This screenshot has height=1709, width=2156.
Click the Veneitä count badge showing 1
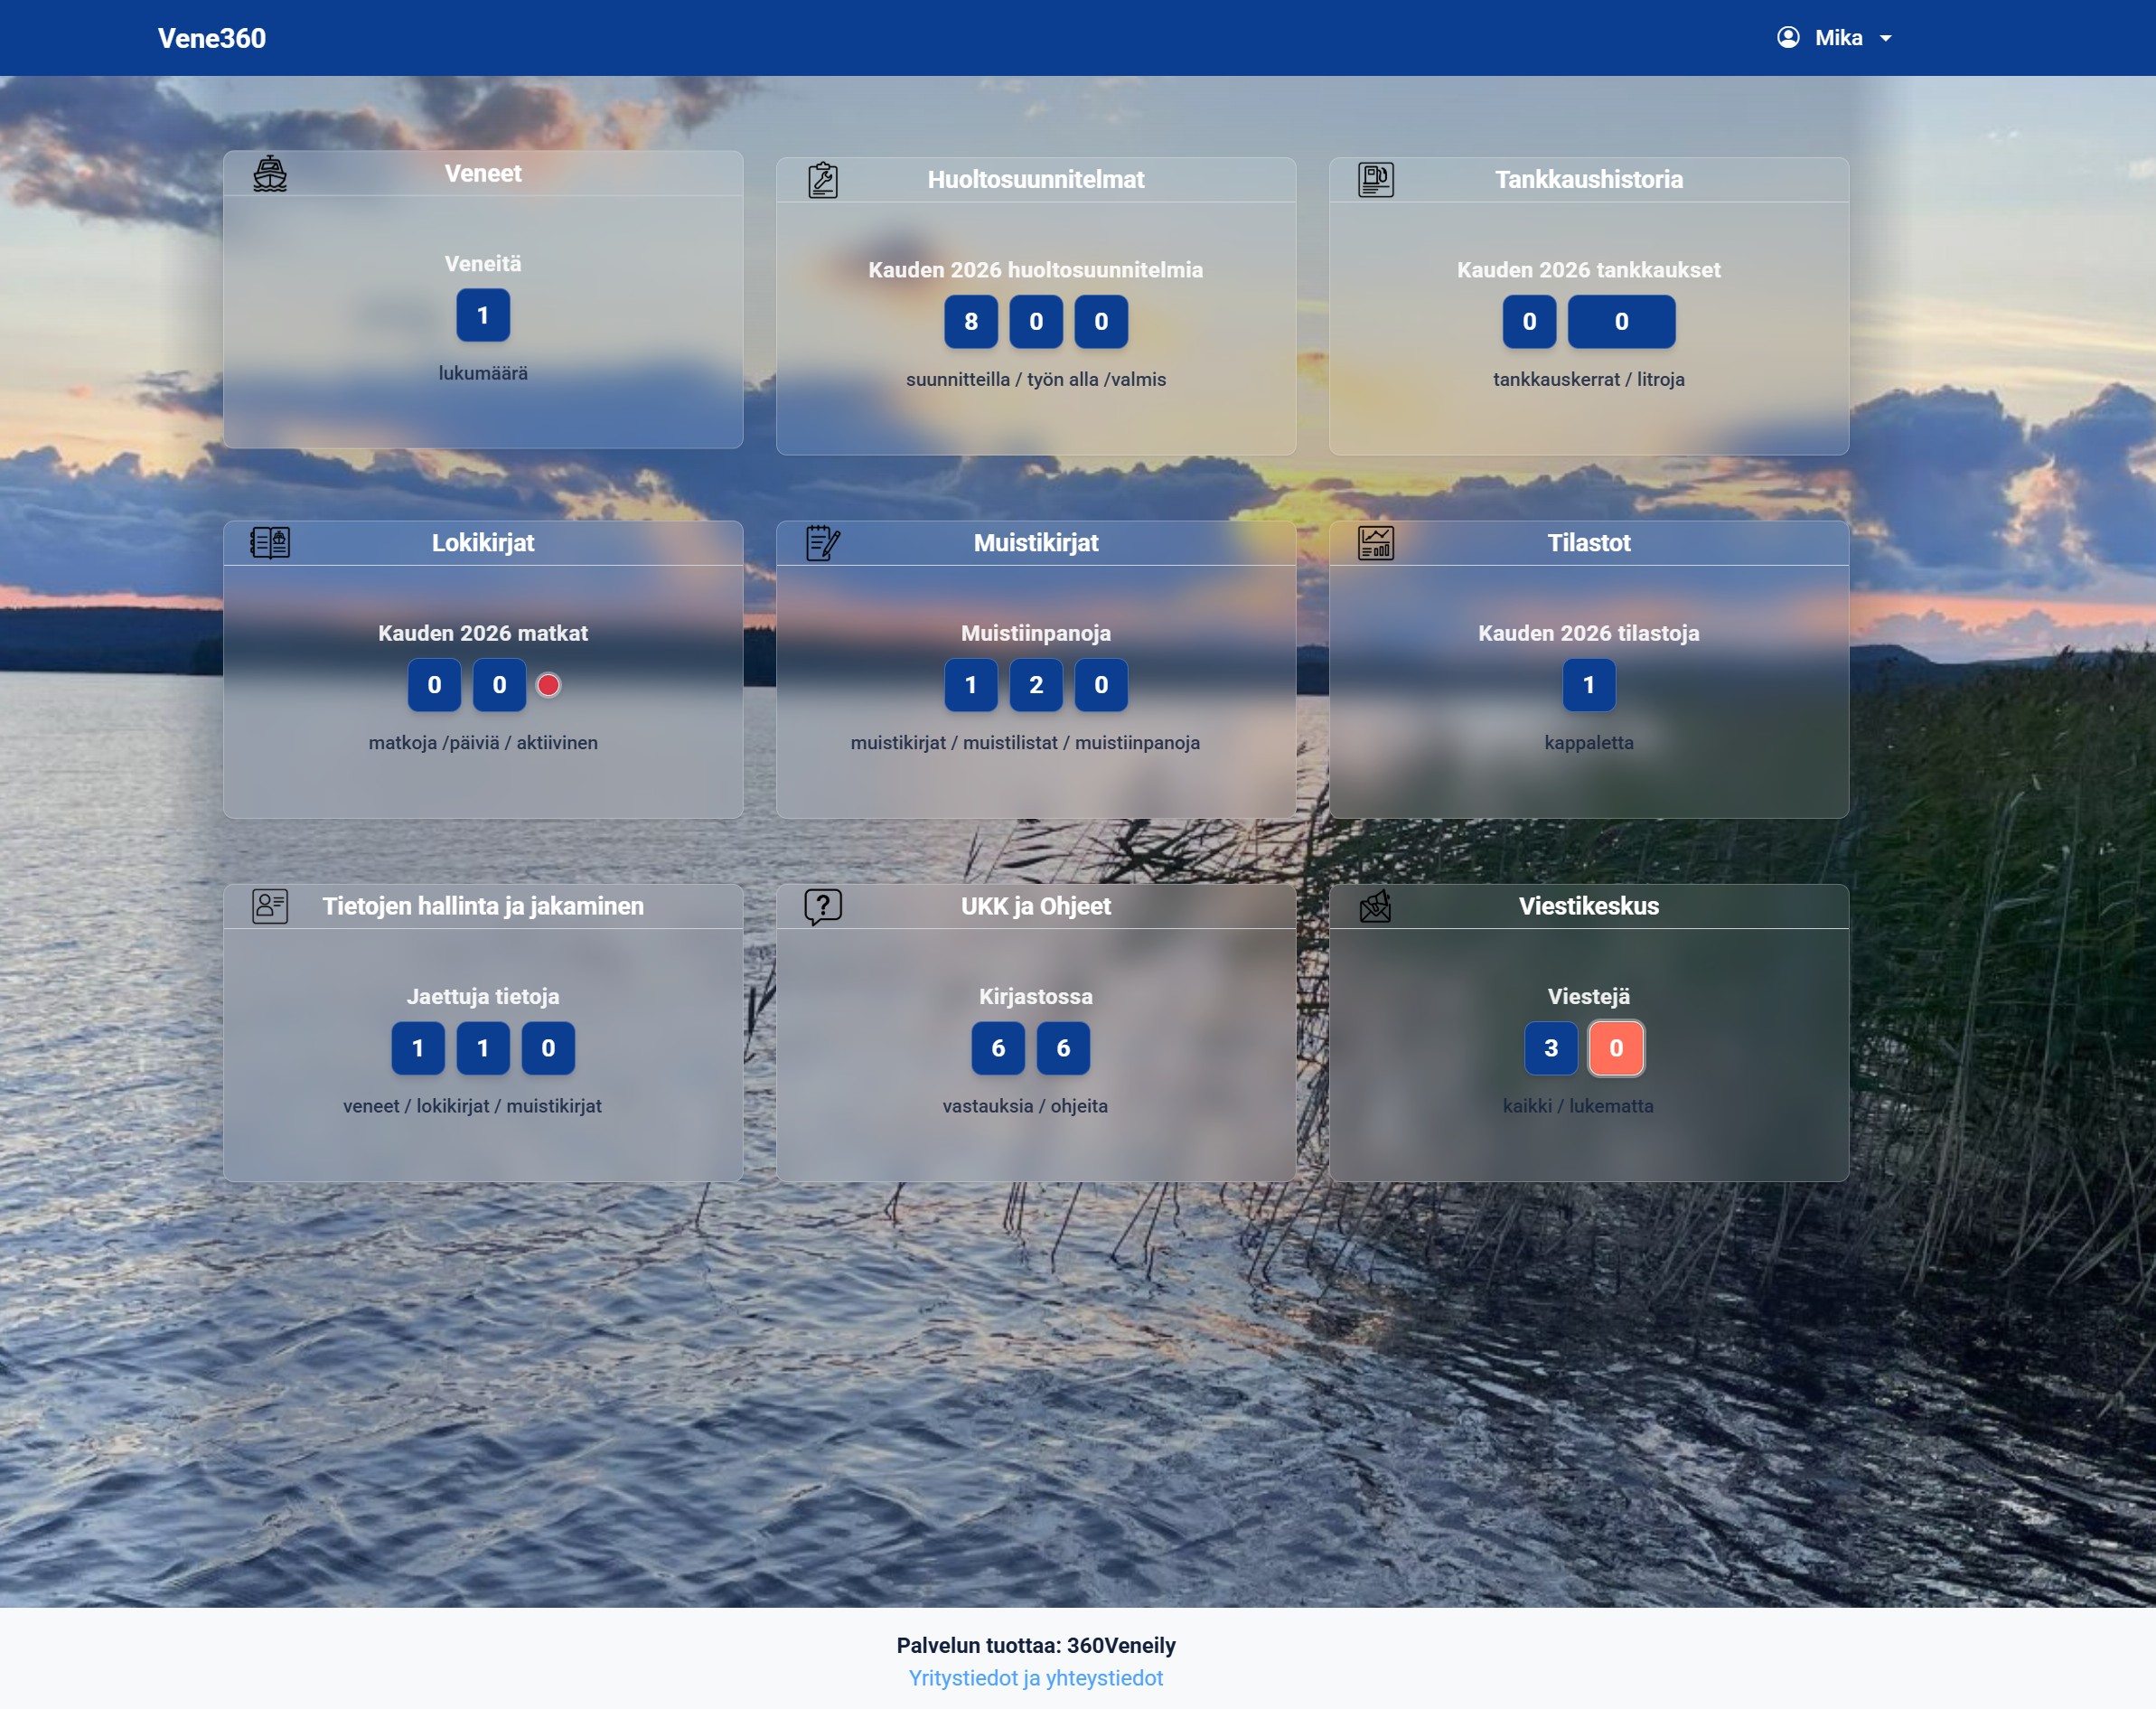tap(483, 315)
